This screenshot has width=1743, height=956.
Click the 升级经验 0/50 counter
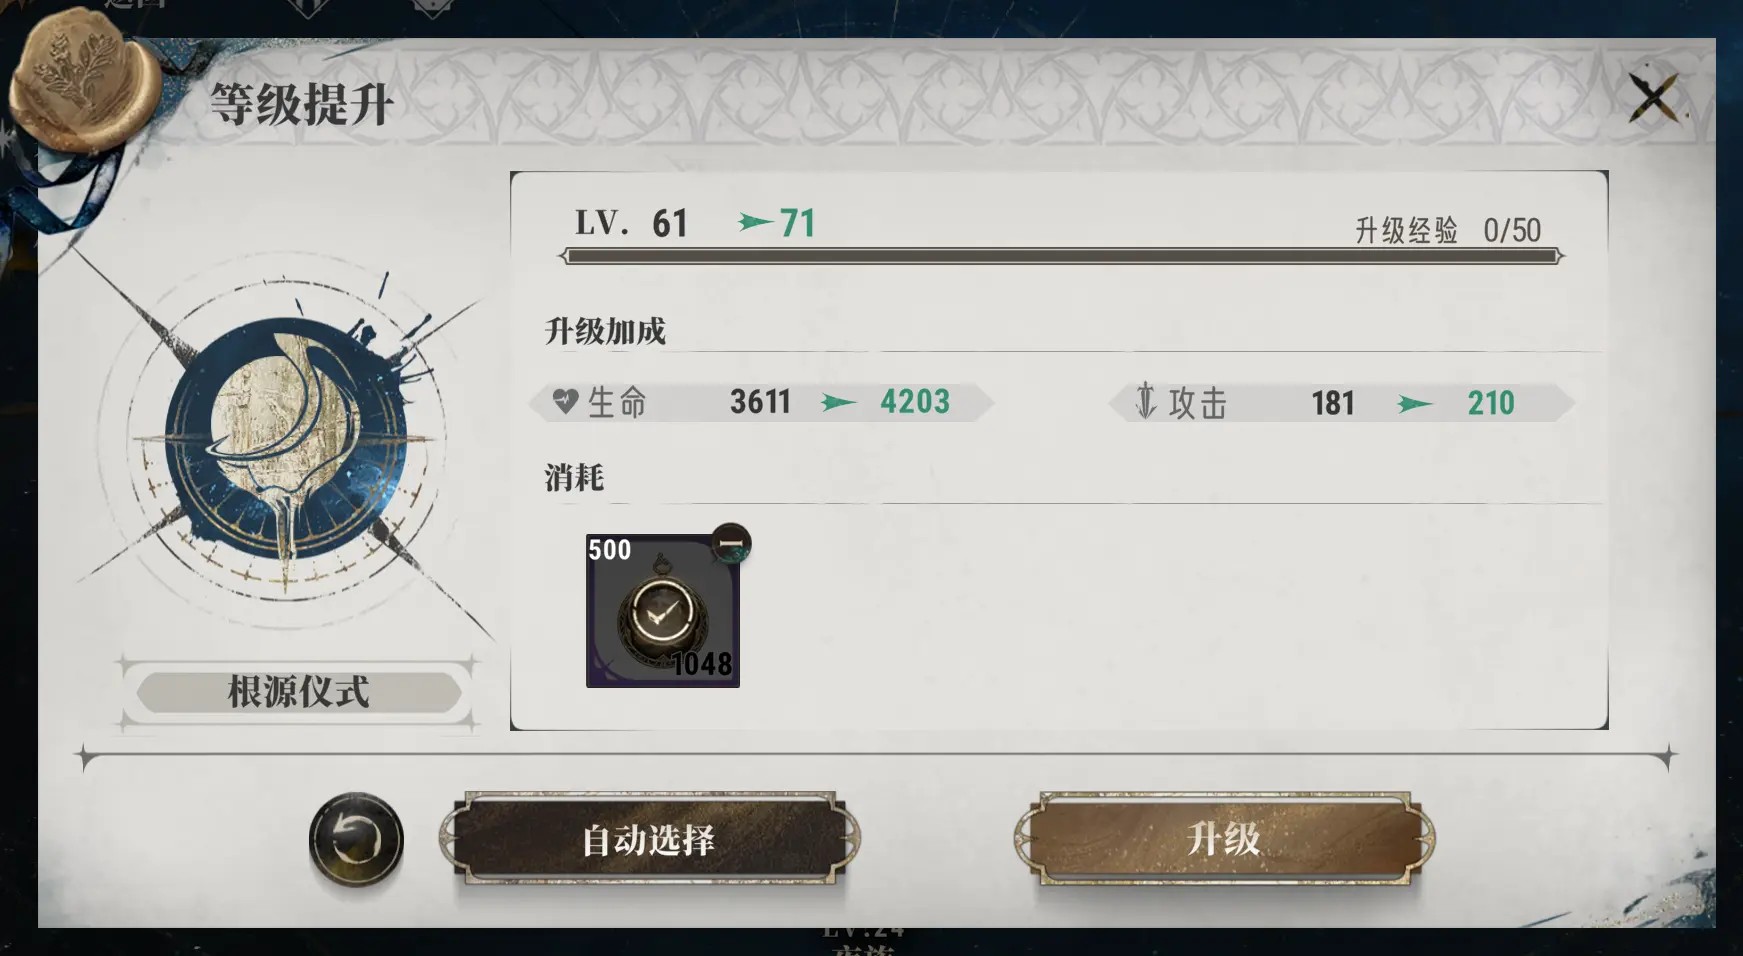[1447, 231]
